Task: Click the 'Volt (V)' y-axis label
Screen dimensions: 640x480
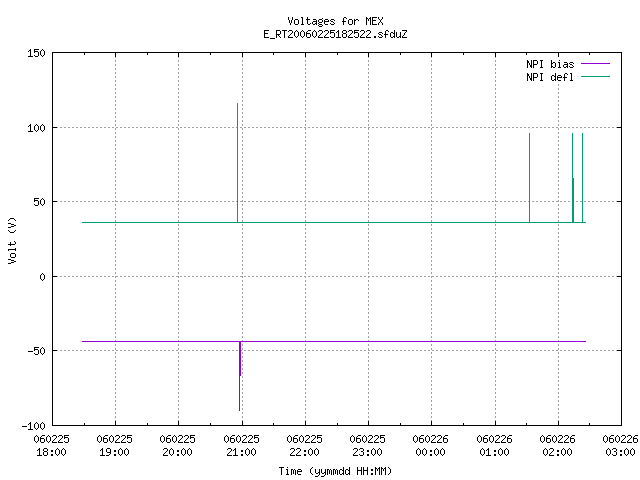Action: tap(12, 240)
